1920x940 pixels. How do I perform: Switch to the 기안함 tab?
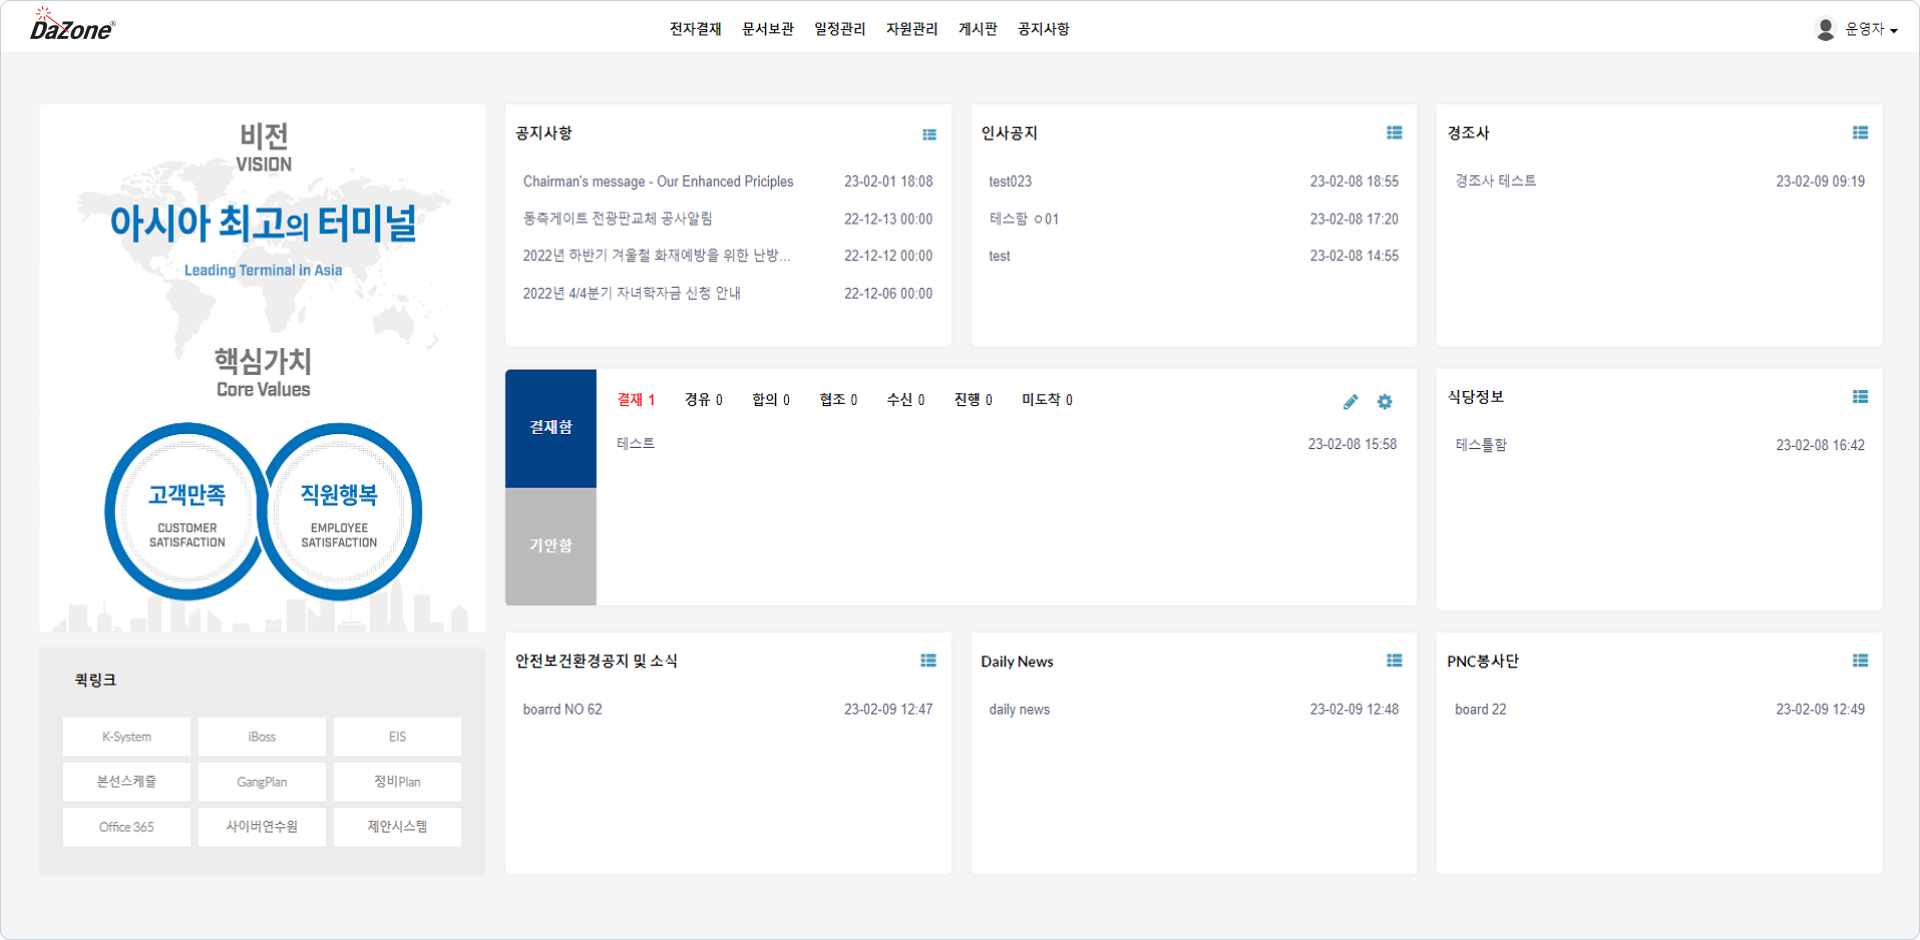click(551, 546)
